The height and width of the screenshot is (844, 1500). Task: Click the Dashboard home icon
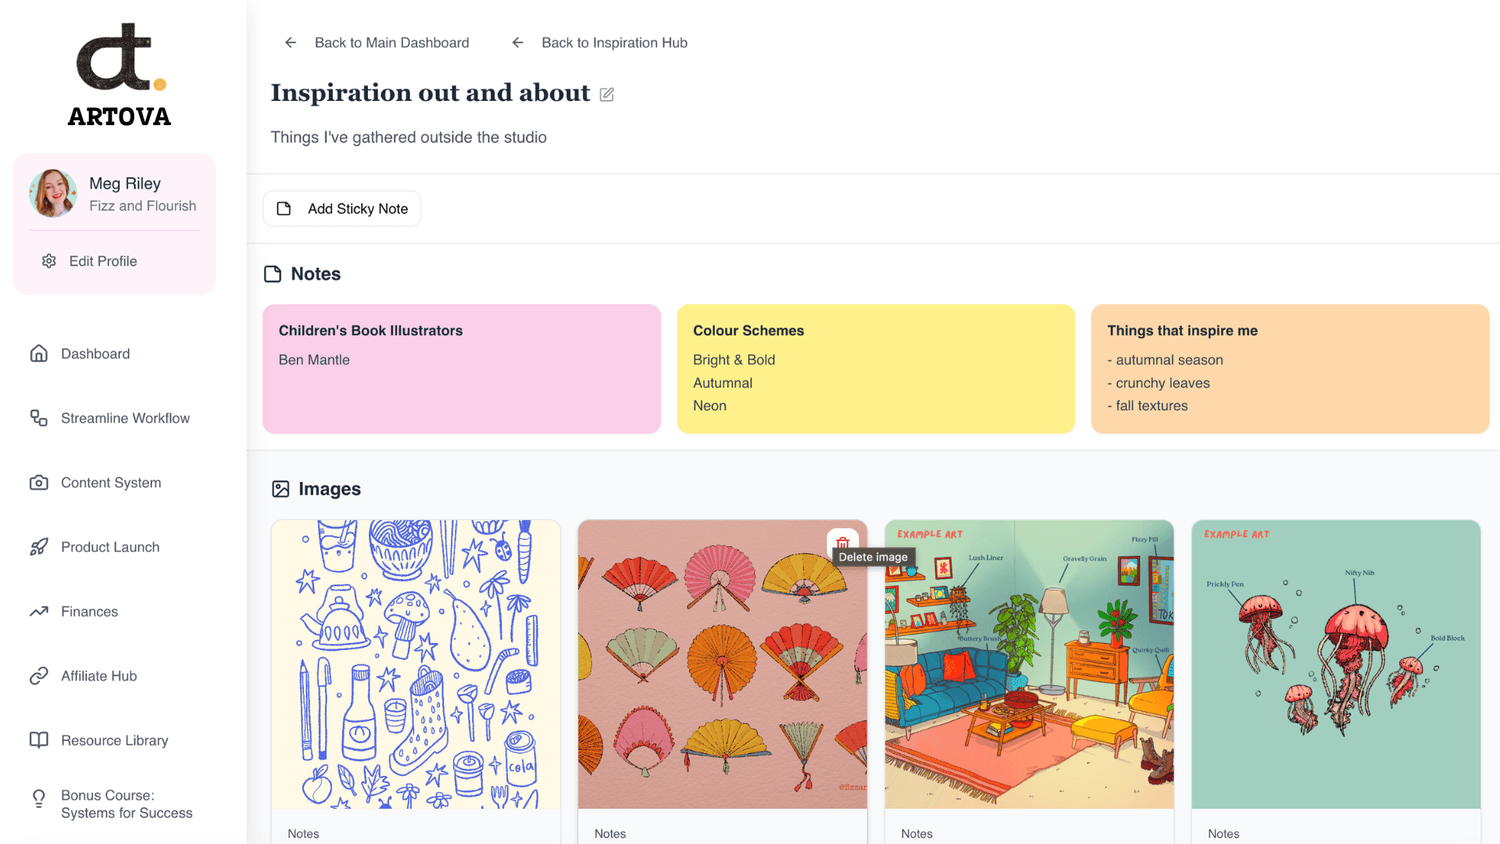pyautogui.click(x=39, y=354)
